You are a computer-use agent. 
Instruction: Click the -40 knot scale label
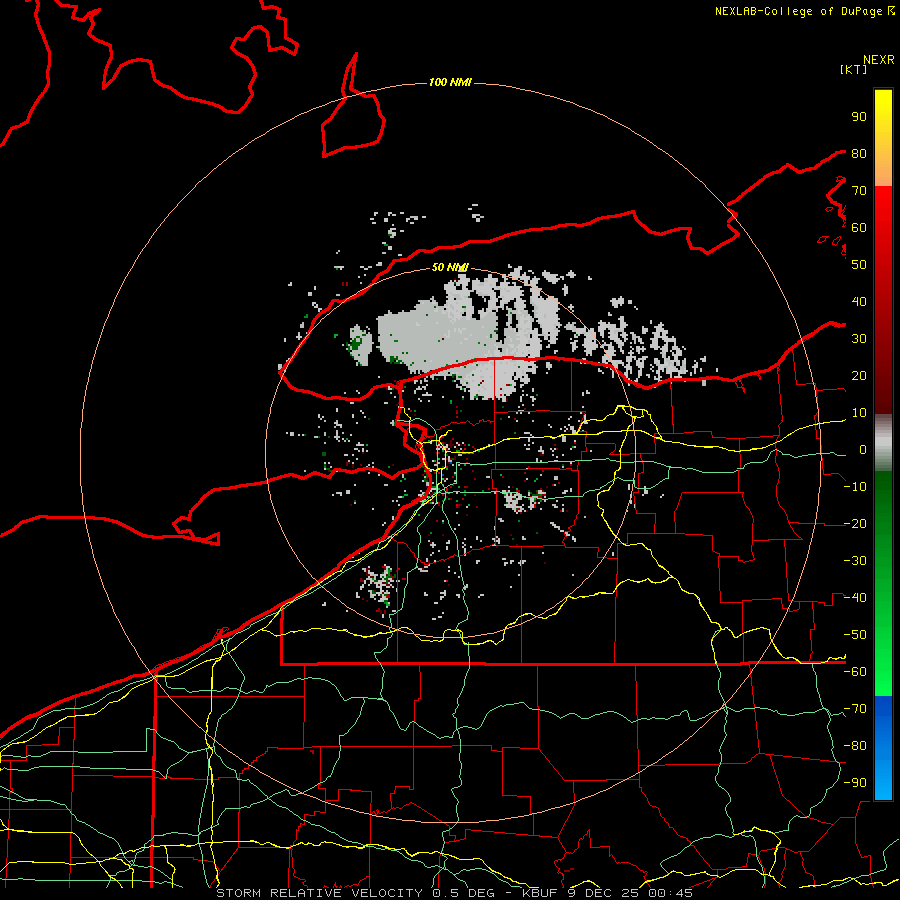(855, 598)
